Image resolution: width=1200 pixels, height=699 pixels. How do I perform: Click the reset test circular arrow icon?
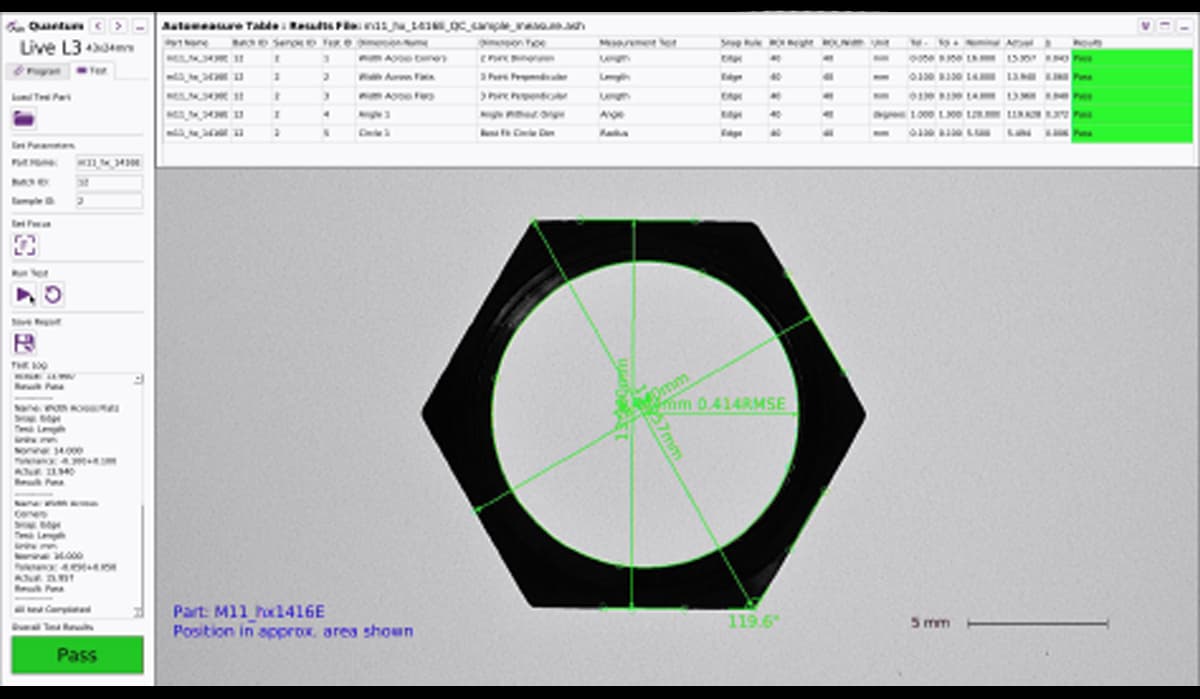(53, 294)
